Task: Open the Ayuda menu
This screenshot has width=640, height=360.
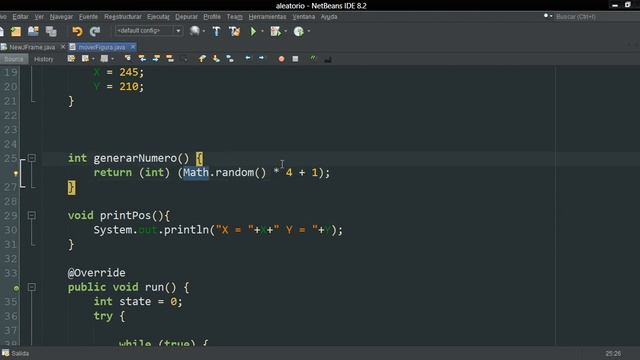Action: pos(329,17)
